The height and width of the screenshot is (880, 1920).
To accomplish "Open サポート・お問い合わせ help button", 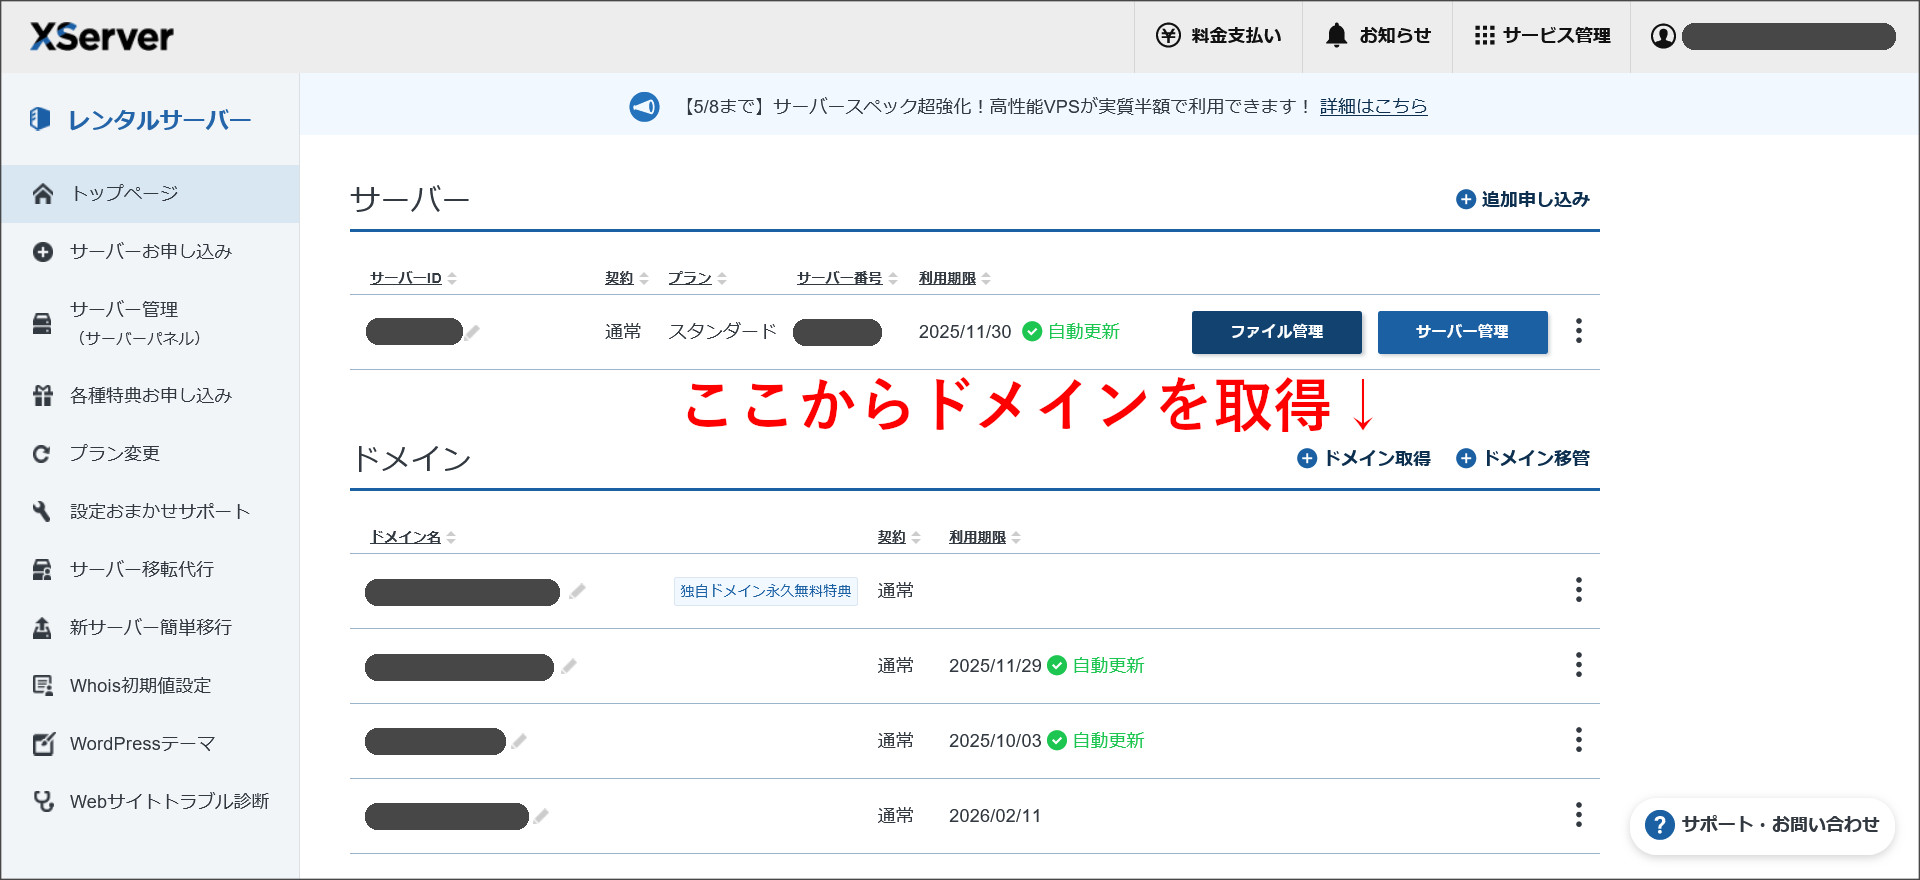I will point(1762,825).
